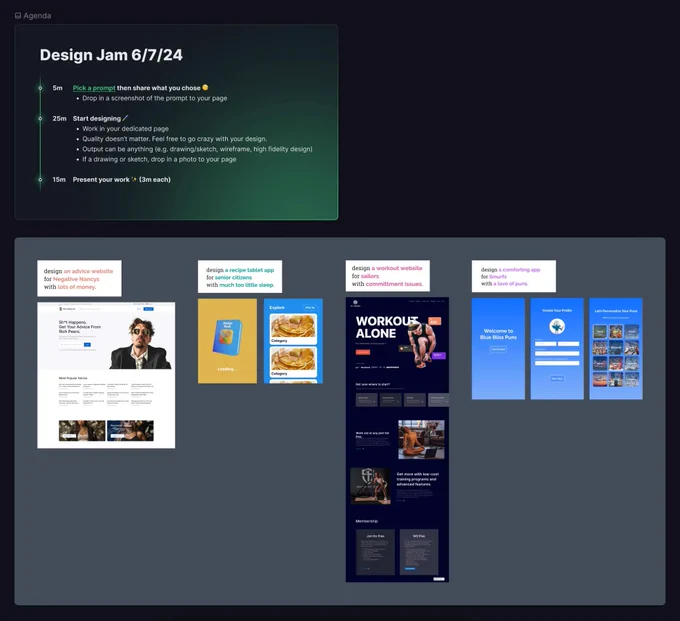Open the 'Pick a prompt' link
The width and height of the screenshot is (680, 621).
point(94,88)
